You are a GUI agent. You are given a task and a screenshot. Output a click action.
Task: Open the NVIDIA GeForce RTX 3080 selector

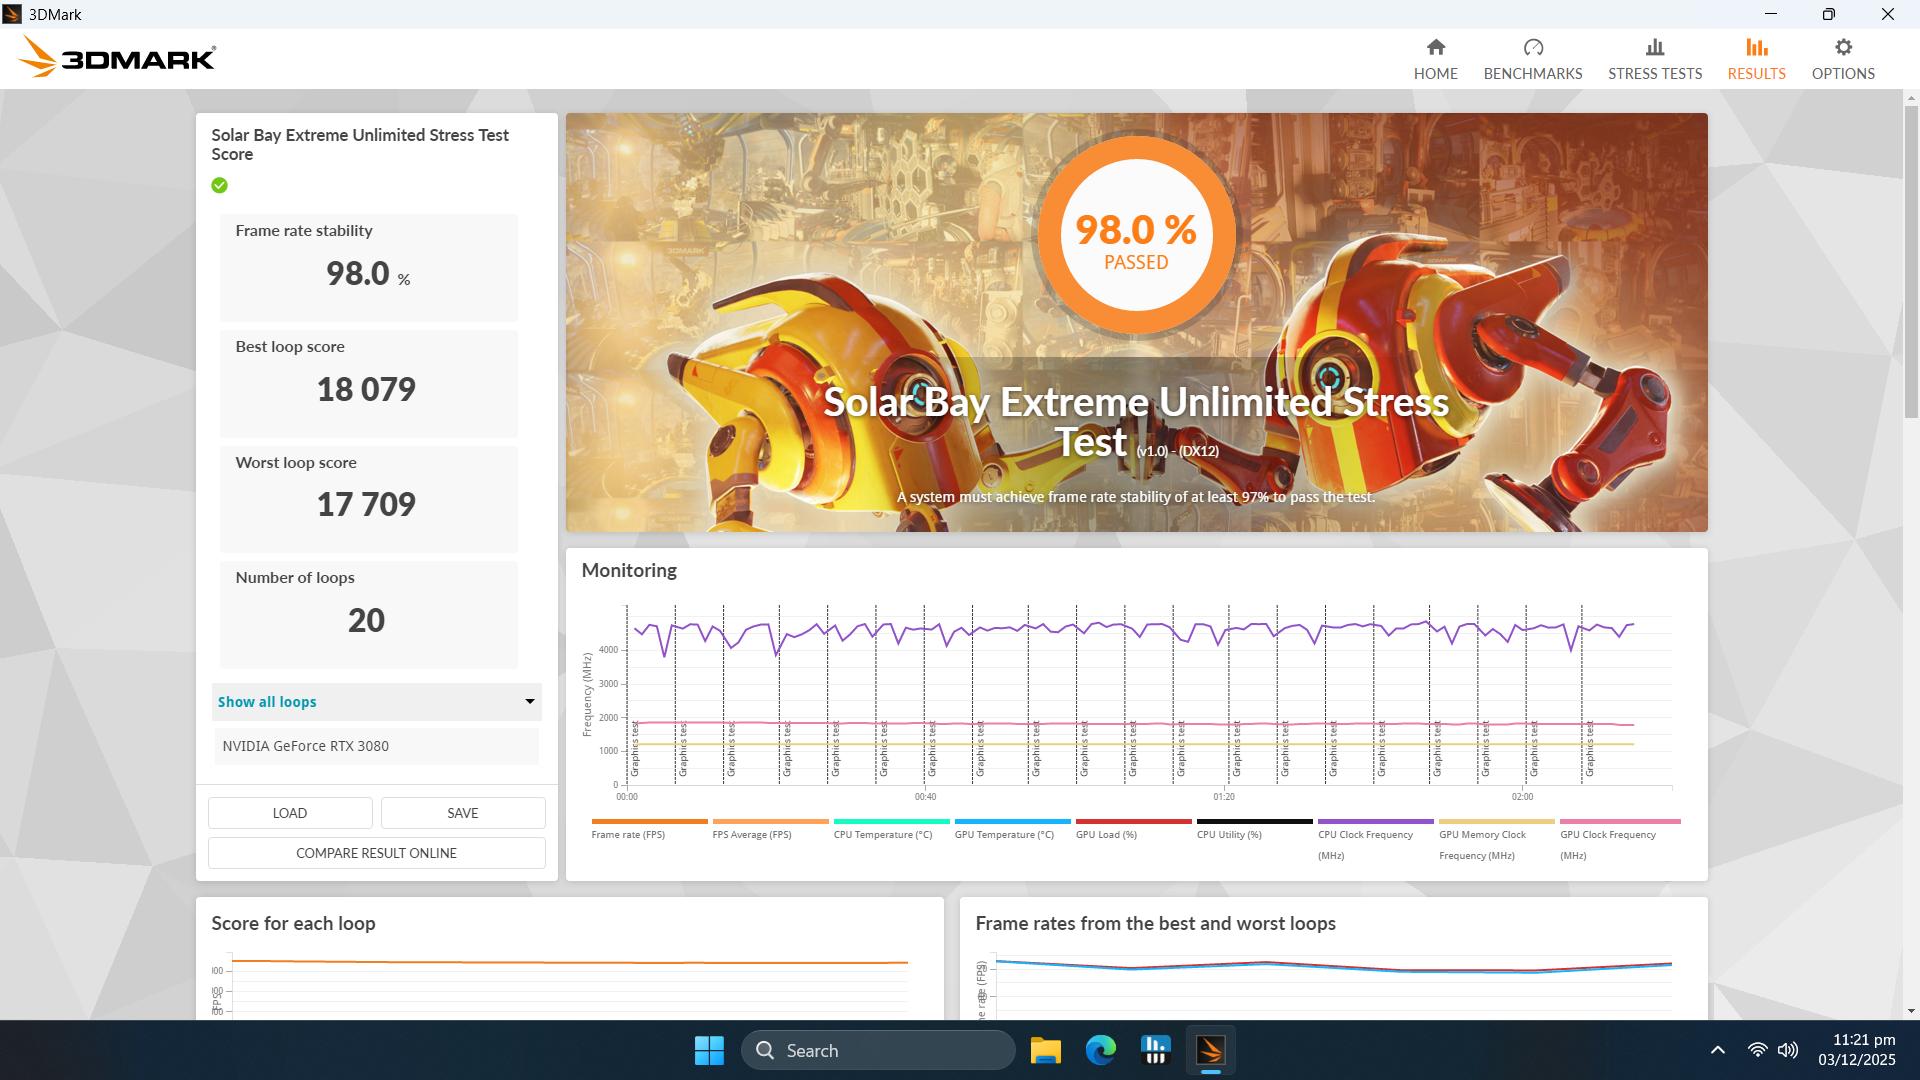[376, 746]
